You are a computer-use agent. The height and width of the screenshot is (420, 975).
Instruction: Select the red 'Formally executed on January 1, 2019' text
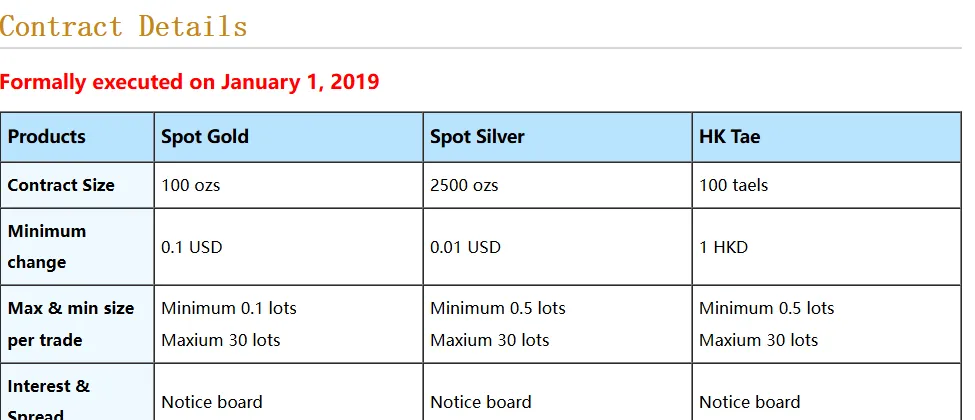point(190,82)
